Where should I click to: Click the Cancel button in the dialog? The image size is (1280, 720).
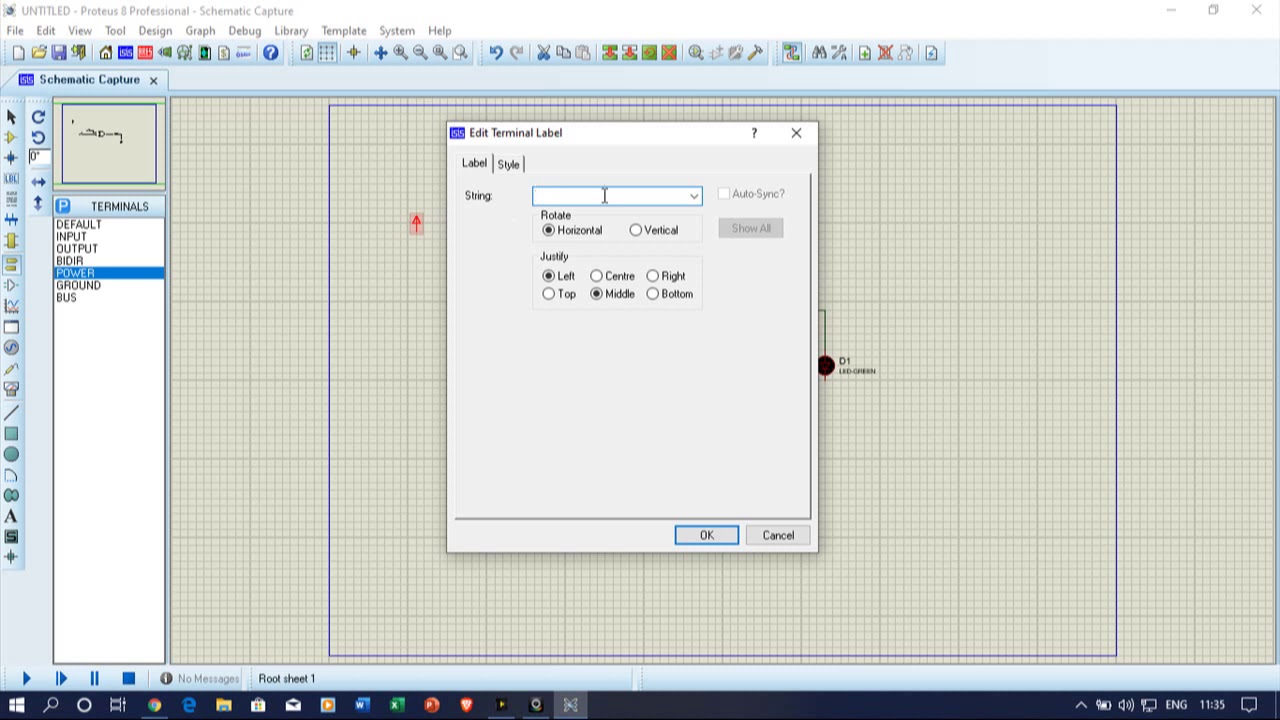(x=778, y=535)
